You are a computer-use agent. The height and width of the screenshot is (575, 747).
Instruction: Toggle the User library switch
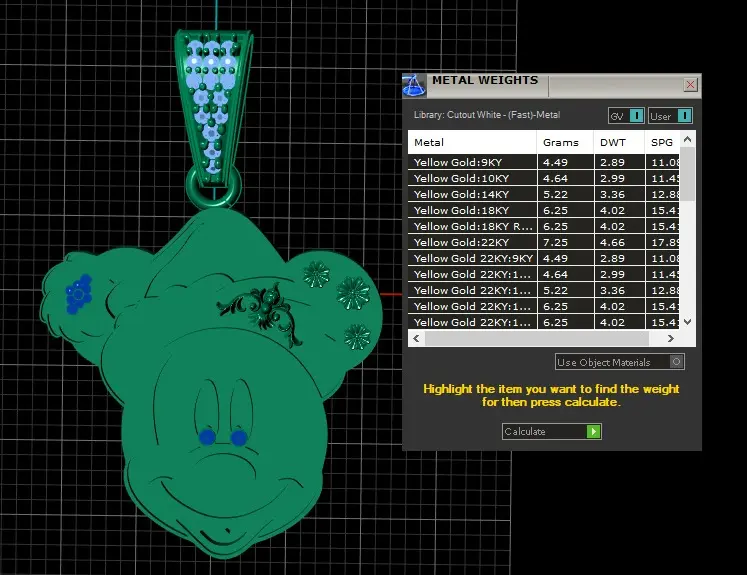pos(670,116)
